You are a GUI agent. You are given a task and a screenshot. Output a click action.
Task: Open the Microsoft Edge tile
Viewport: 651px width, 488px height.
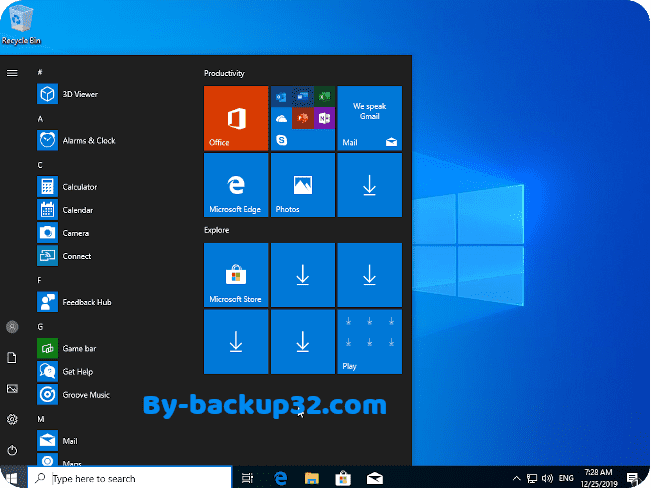pos(236,185)
